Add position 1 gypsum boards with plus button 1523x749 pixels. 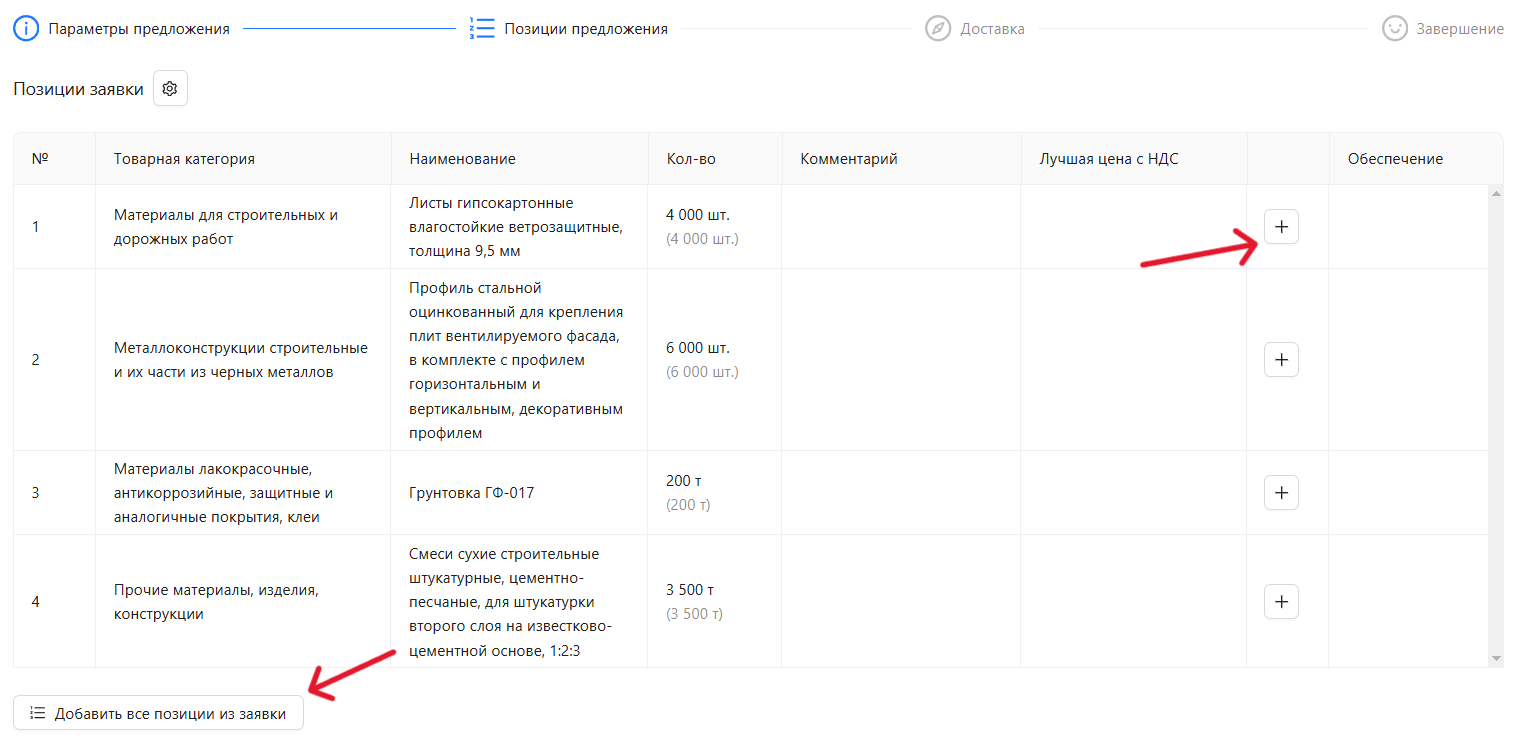click(1281, 227)
